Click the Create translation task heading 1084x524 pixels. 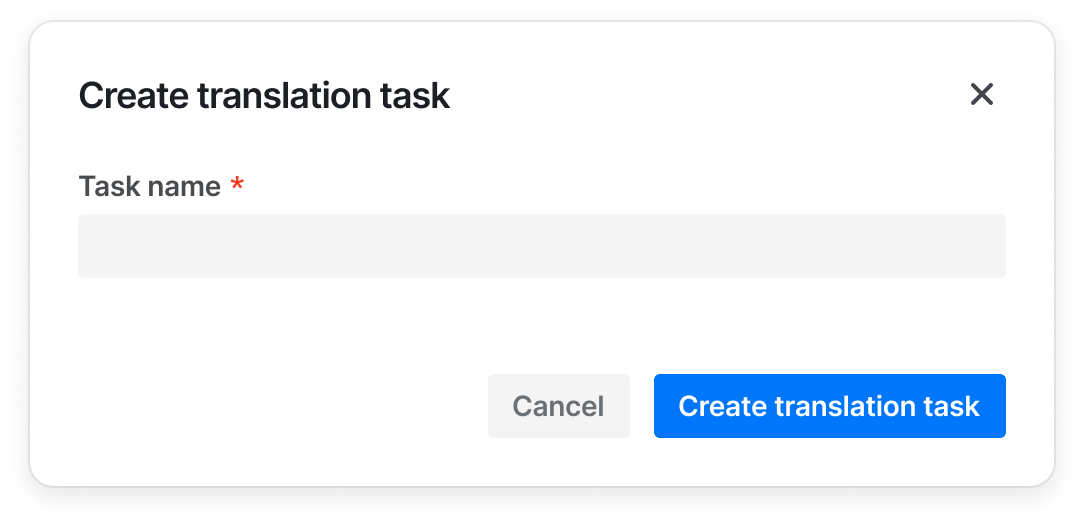click(264, 95)
